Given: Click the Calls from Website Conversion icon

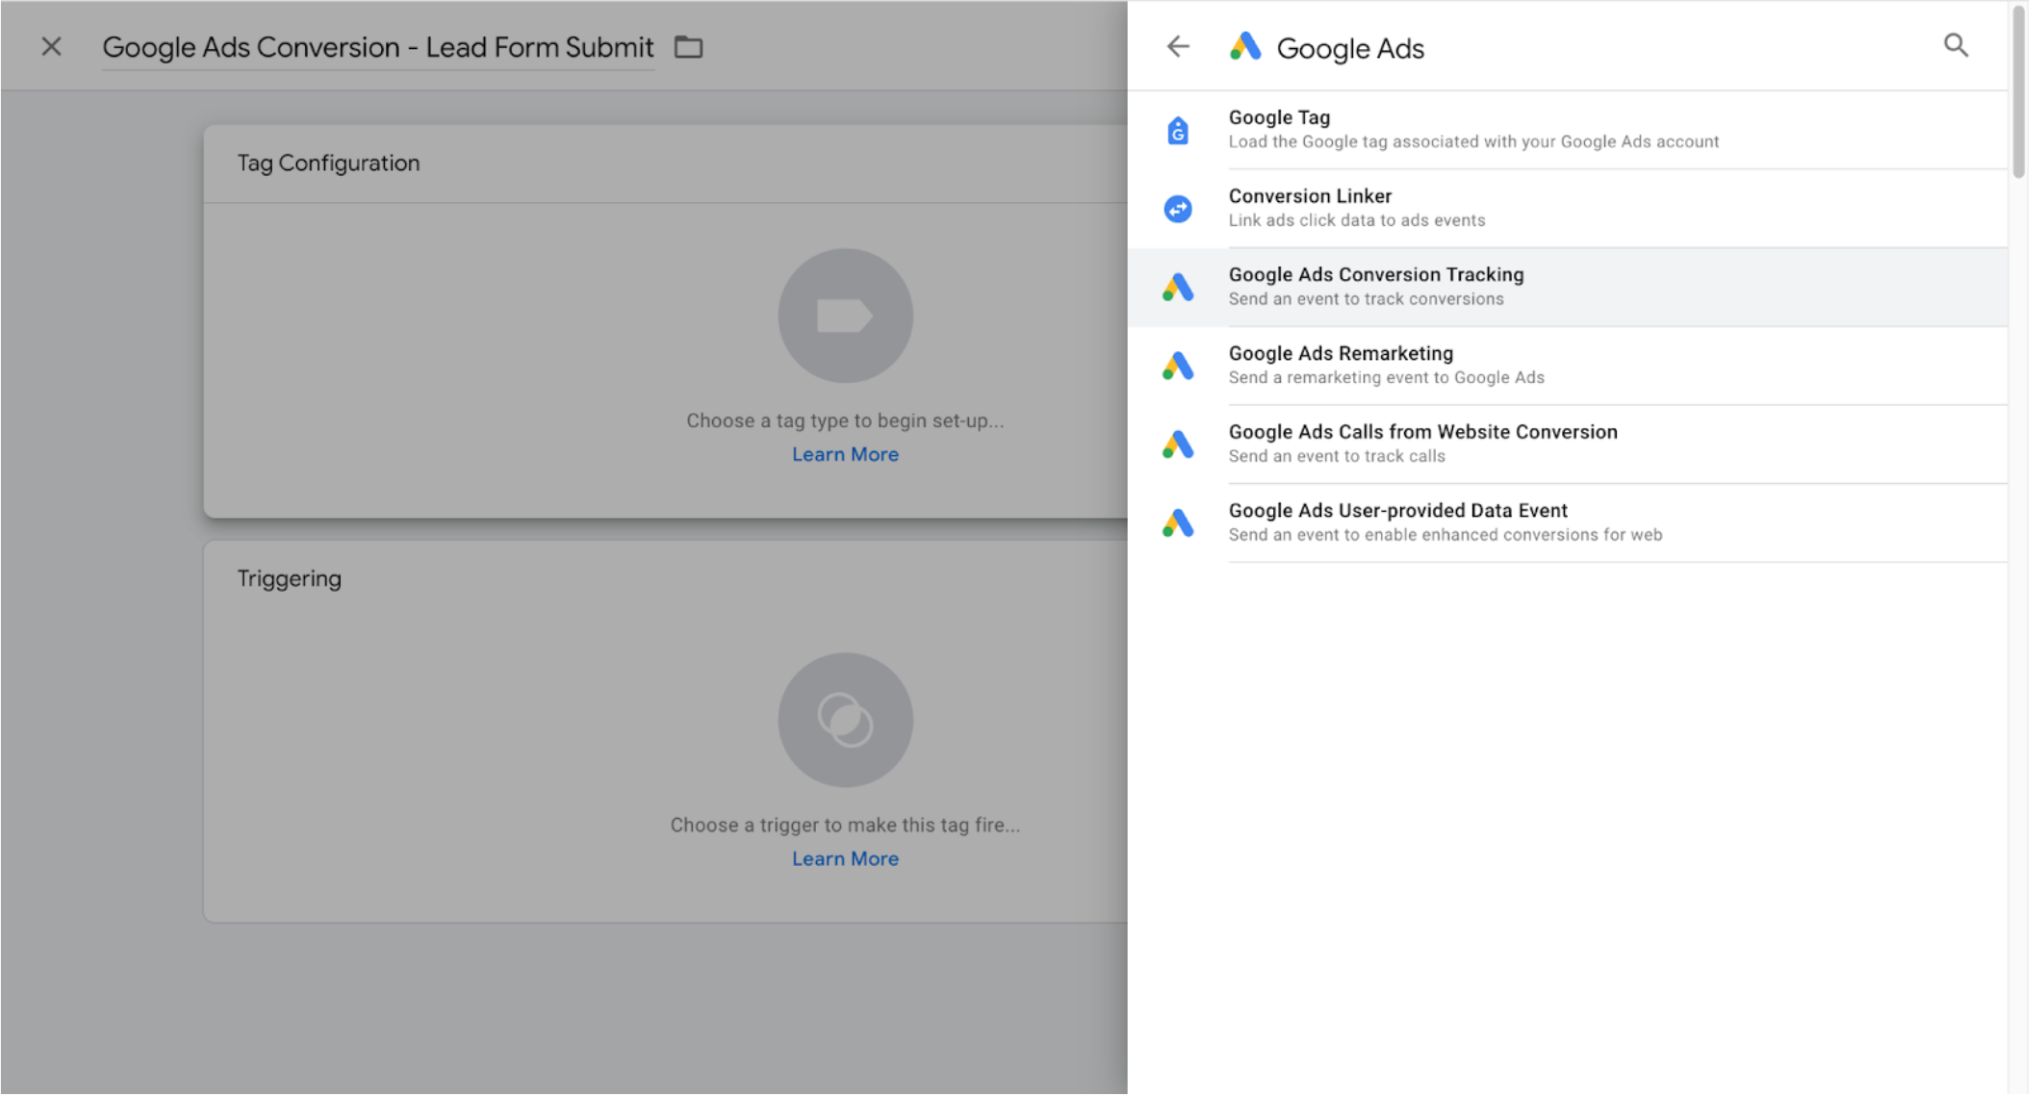Looking at the screenshot, I should pos(1178,444).
